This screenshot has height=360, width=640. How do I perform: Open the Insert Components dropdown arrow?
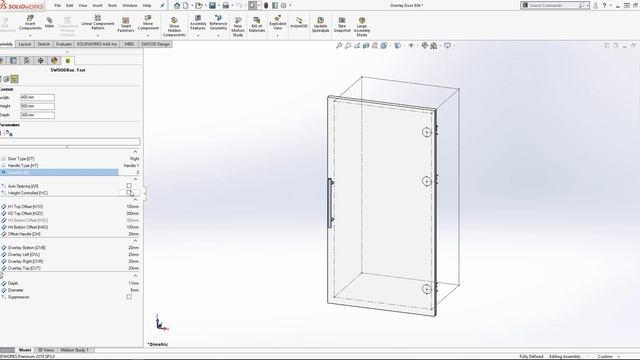(x=30, y=36)
